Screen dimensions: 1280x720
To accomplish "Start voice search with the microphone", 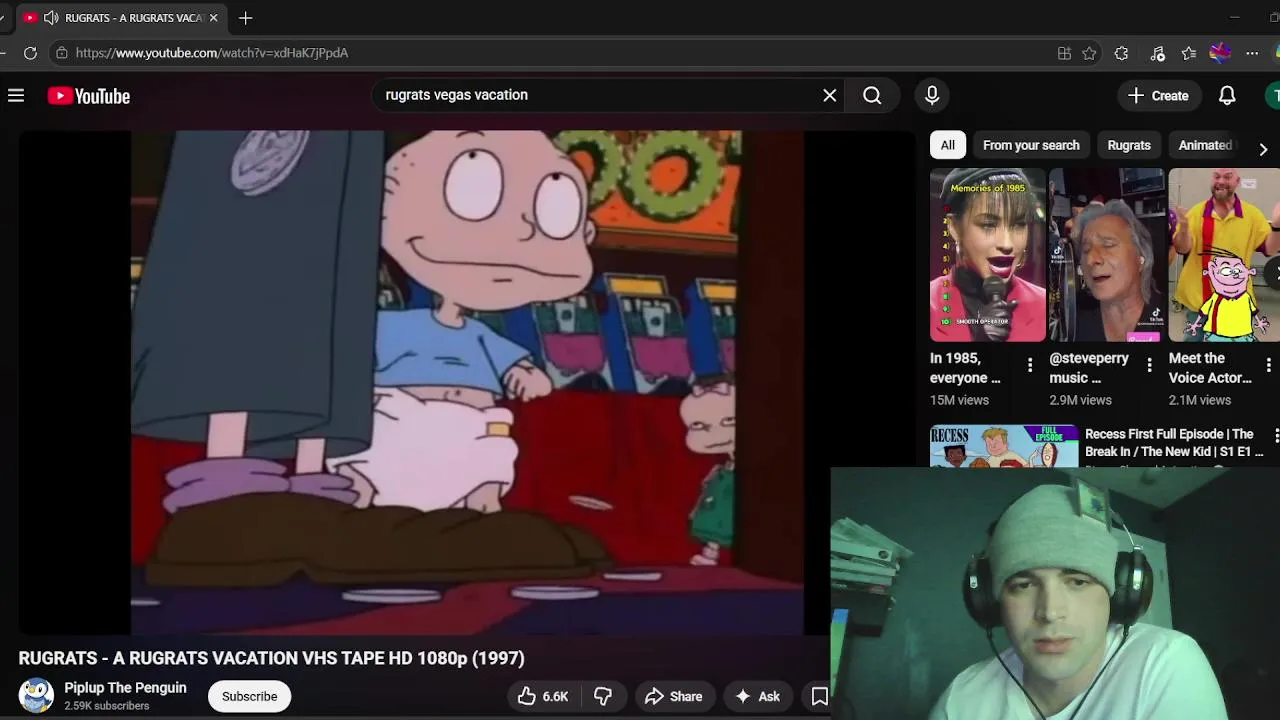I will [x=932, y=95].
